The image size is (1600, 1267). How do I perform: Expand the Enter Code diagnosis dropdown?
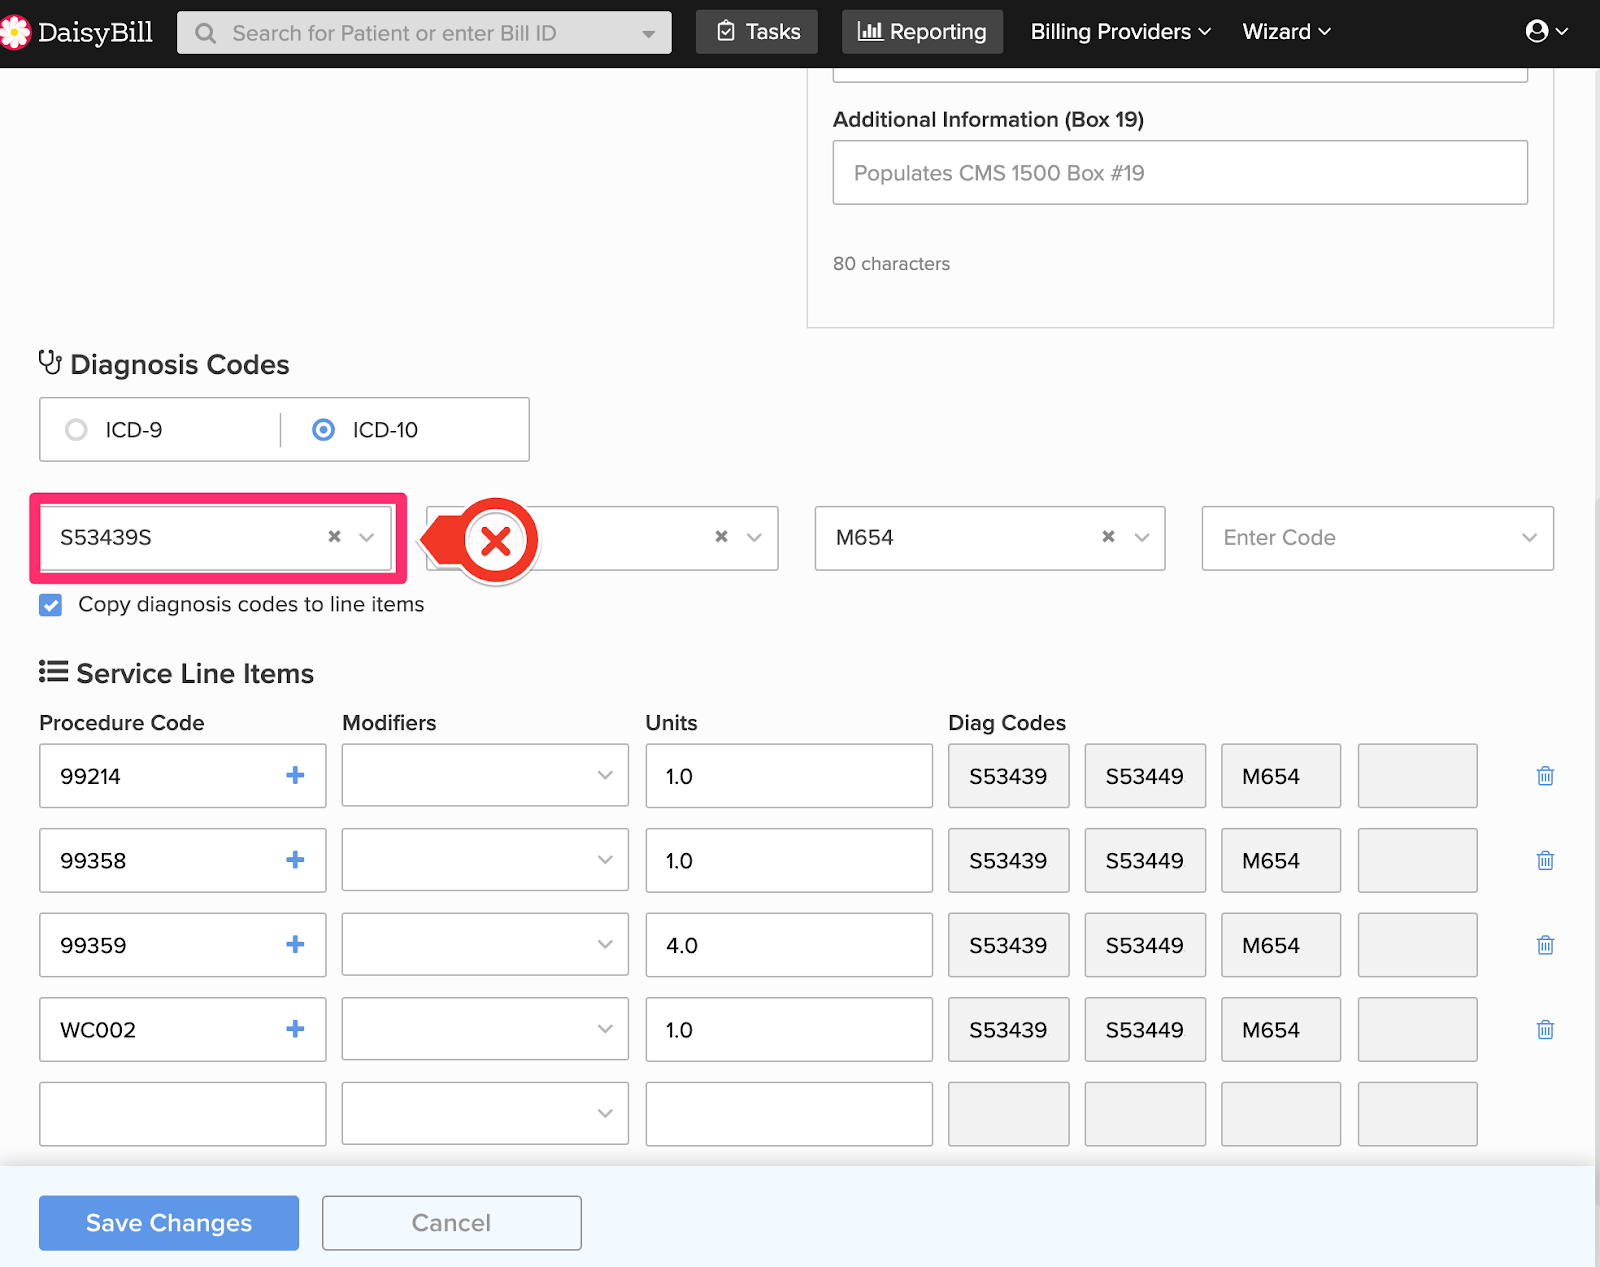tap(1528, 538)
